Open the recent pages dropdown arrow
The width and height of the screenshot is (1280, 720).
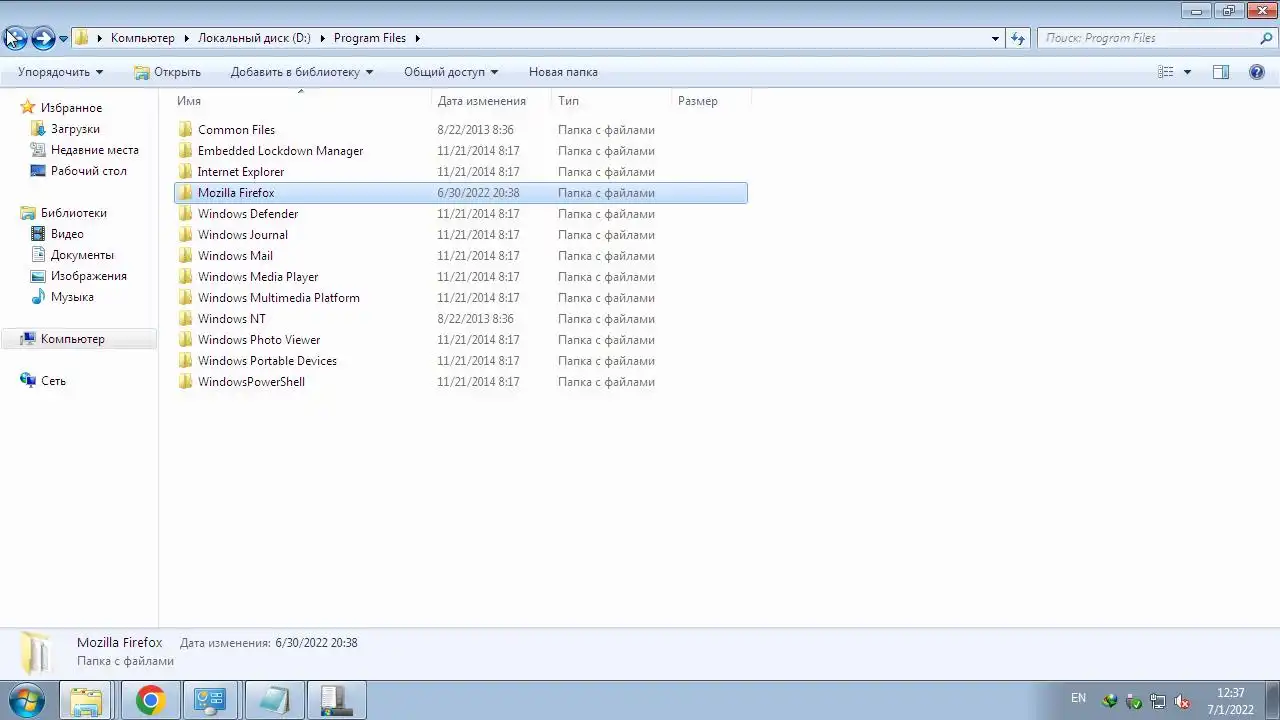click(63, 39)
